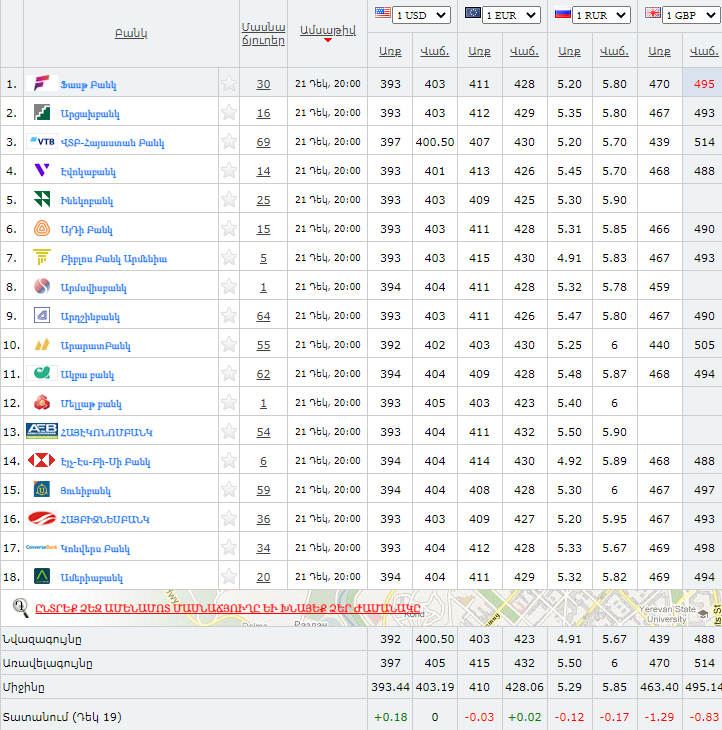Open branch count link 59
Screen dimensions: 722x730
263,490
